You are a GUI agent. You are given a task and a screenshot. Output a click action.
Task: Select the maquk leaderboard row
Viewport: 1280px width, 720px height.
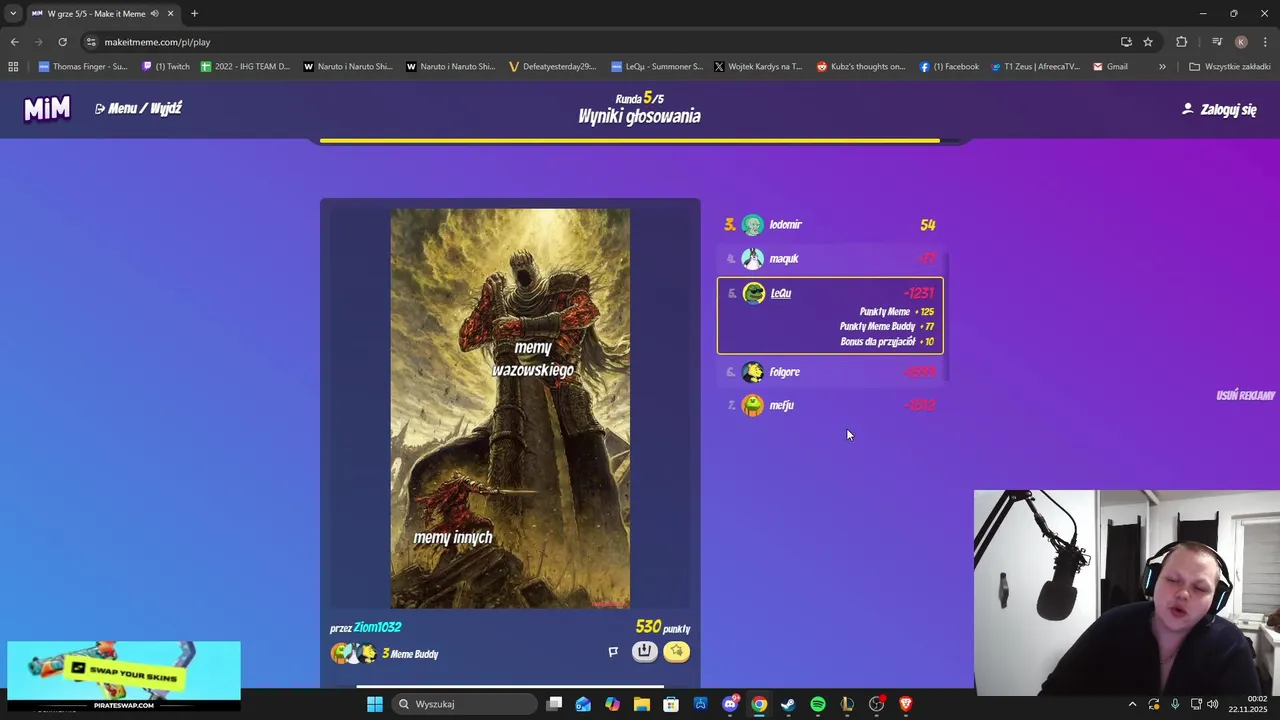click(x=830, y=259)
